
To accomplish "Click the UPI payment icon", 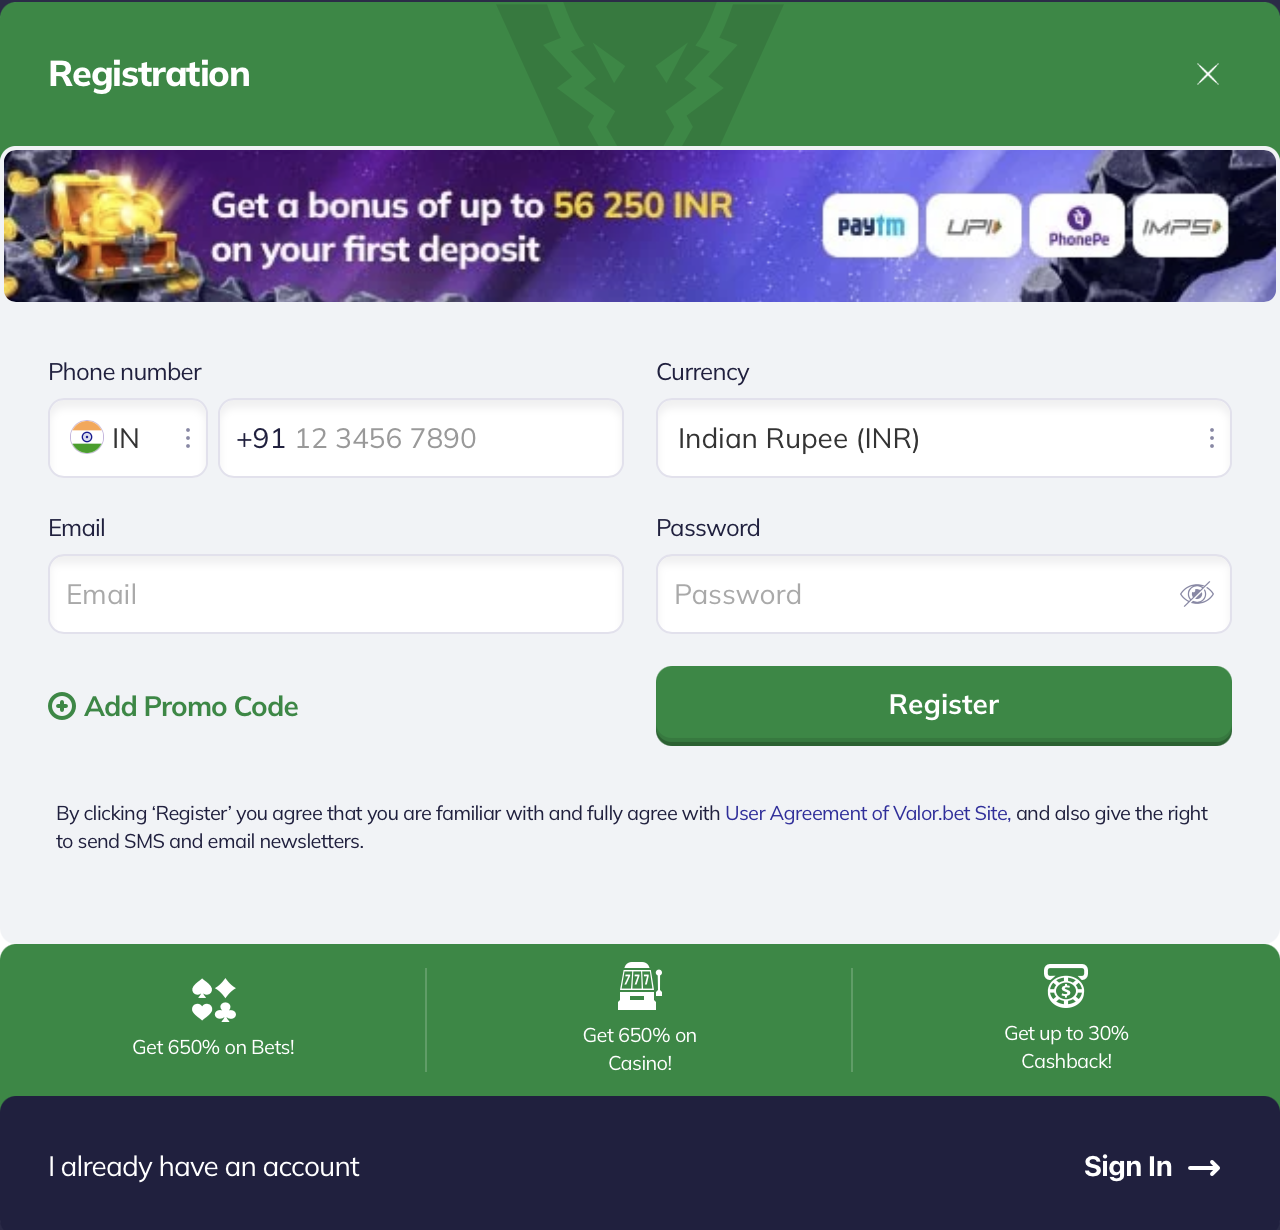I will [974, 226].
